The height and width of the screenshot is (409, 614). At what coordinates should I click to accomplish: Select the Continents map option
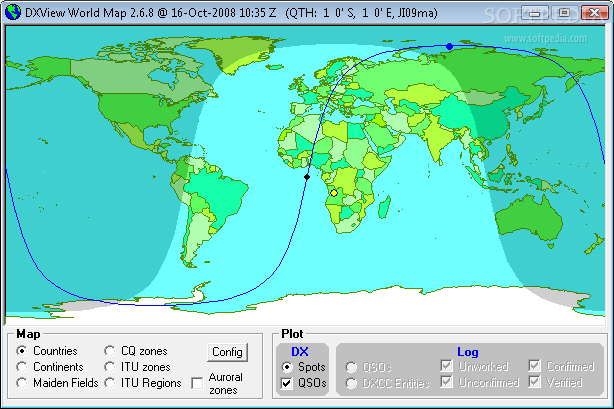[22, 367]
